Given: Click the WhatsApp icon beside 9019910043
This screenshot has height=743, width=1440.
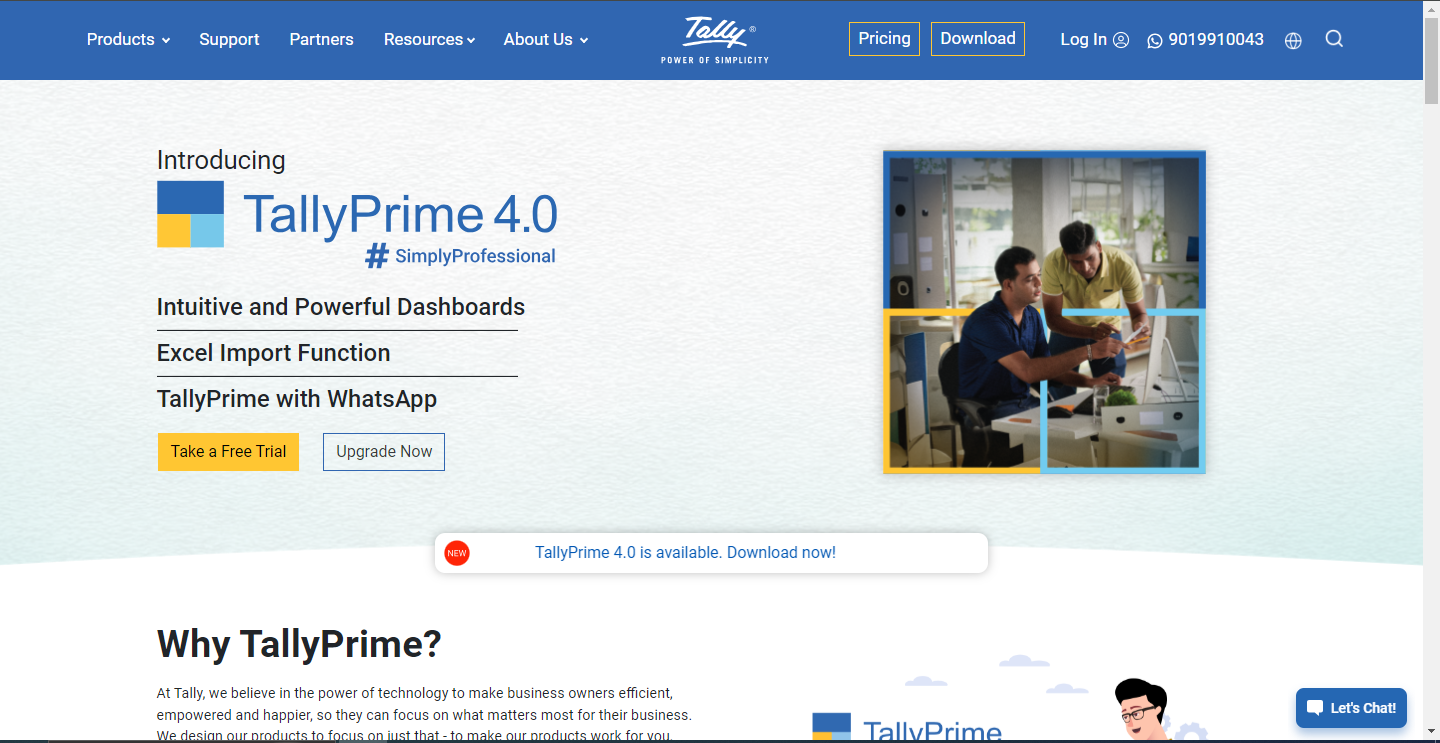Looking at the screenshot, I should [1155, 41].
